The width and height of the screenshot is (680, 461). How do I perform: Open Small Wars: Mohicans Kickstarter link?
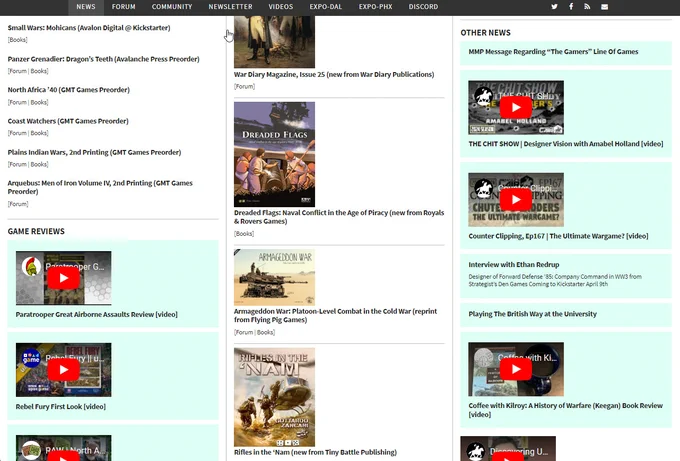tap(89, 28)
